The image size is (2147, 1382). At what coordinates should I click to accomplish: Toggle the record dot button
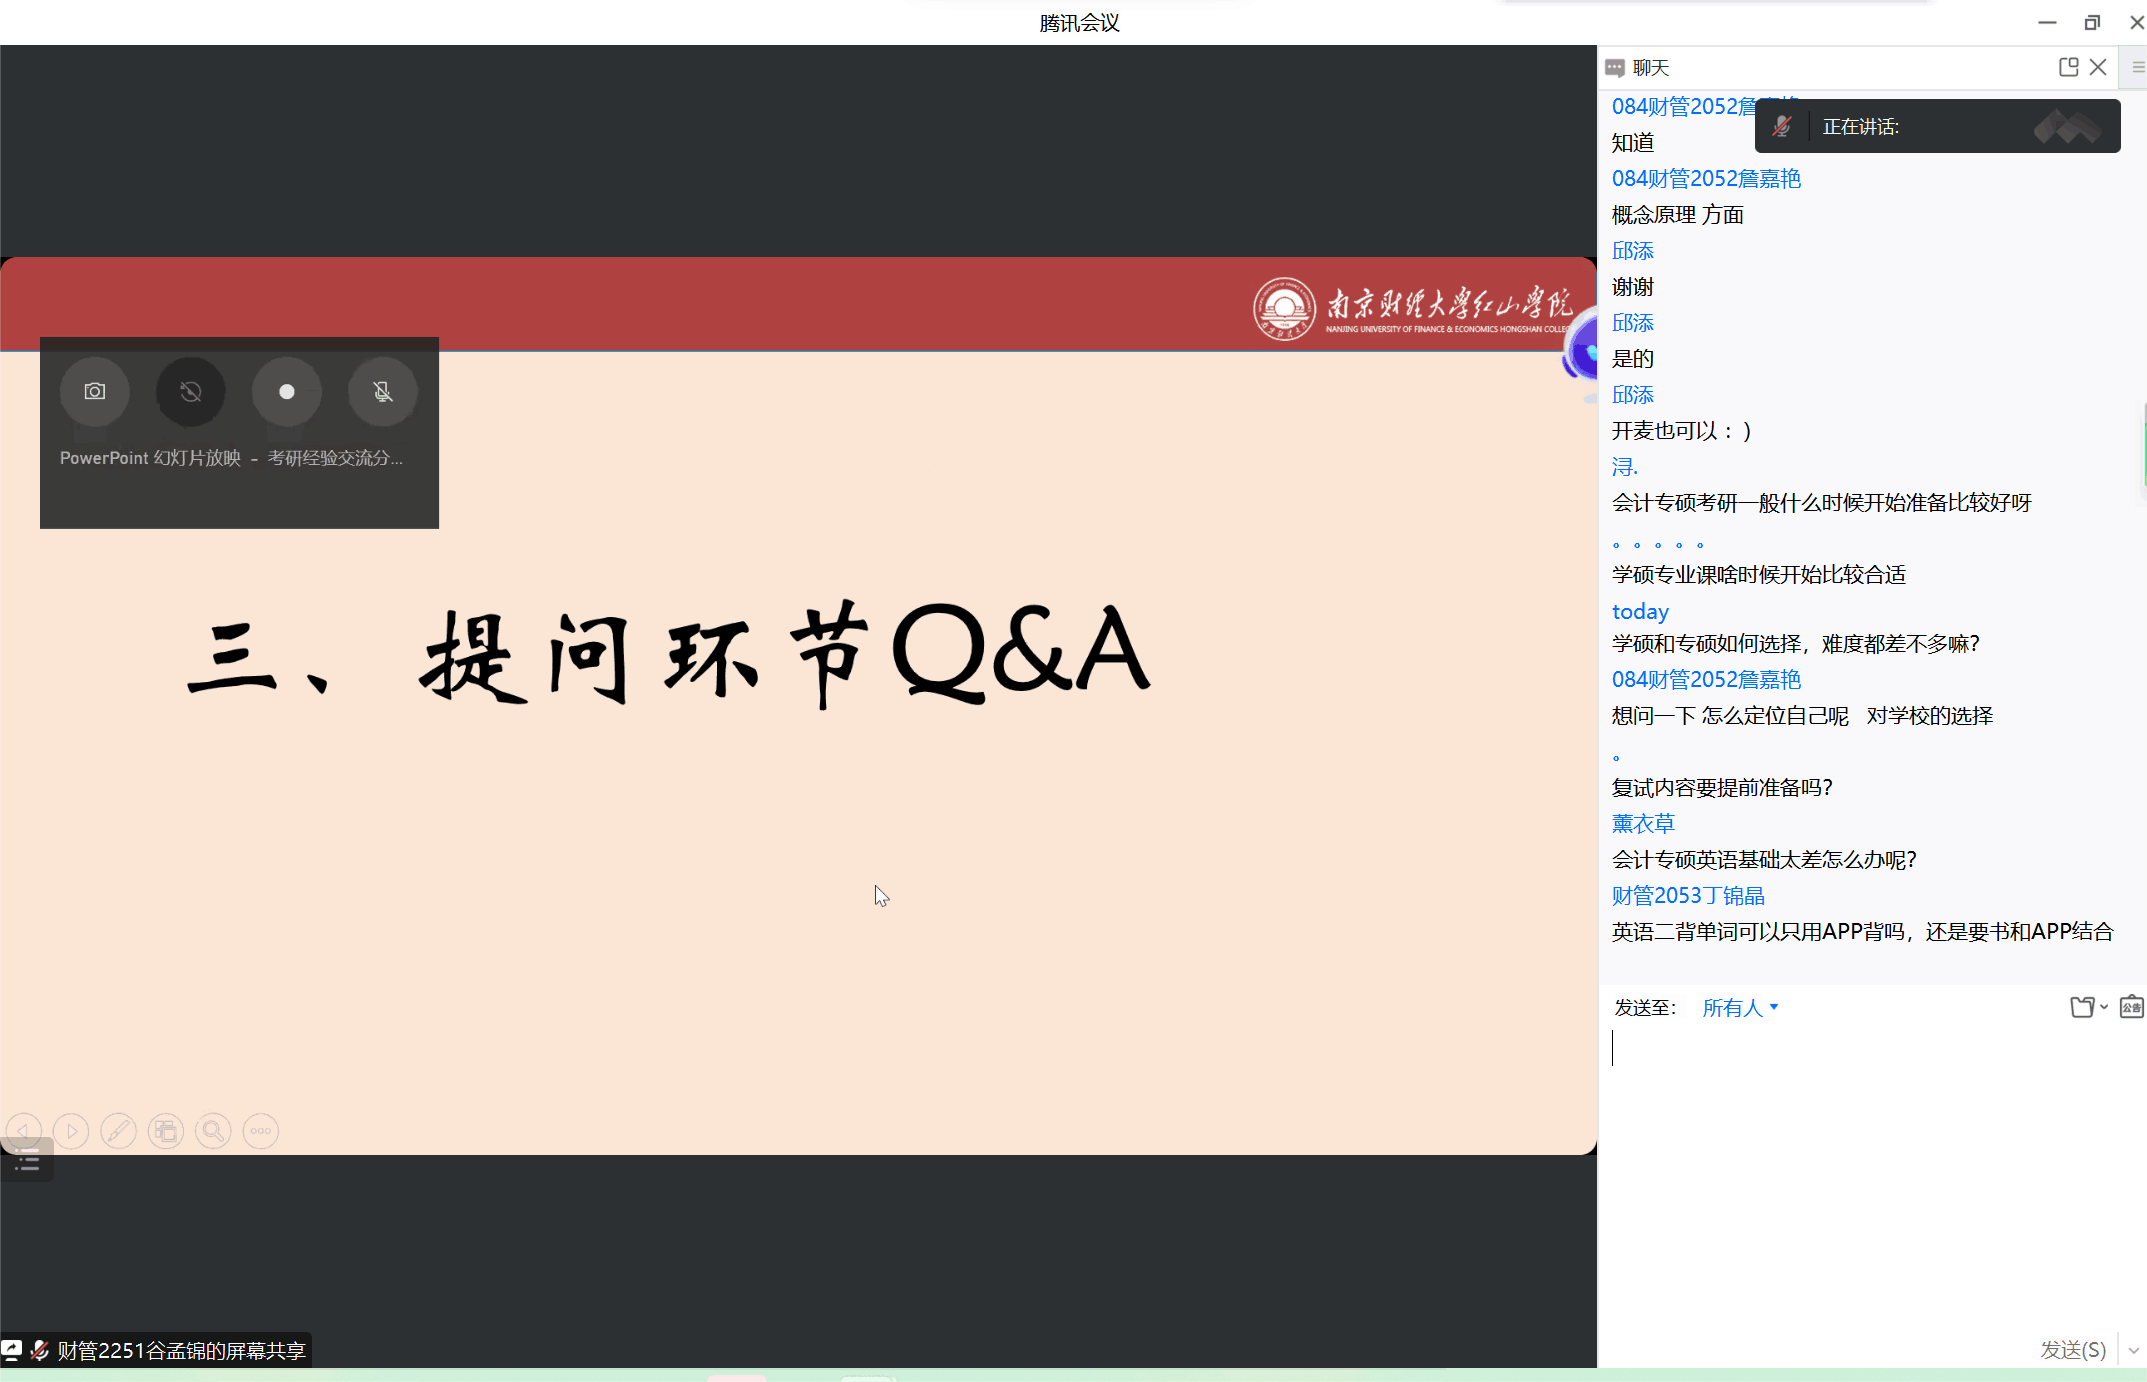pyautogui.click(x=287, y=392)
